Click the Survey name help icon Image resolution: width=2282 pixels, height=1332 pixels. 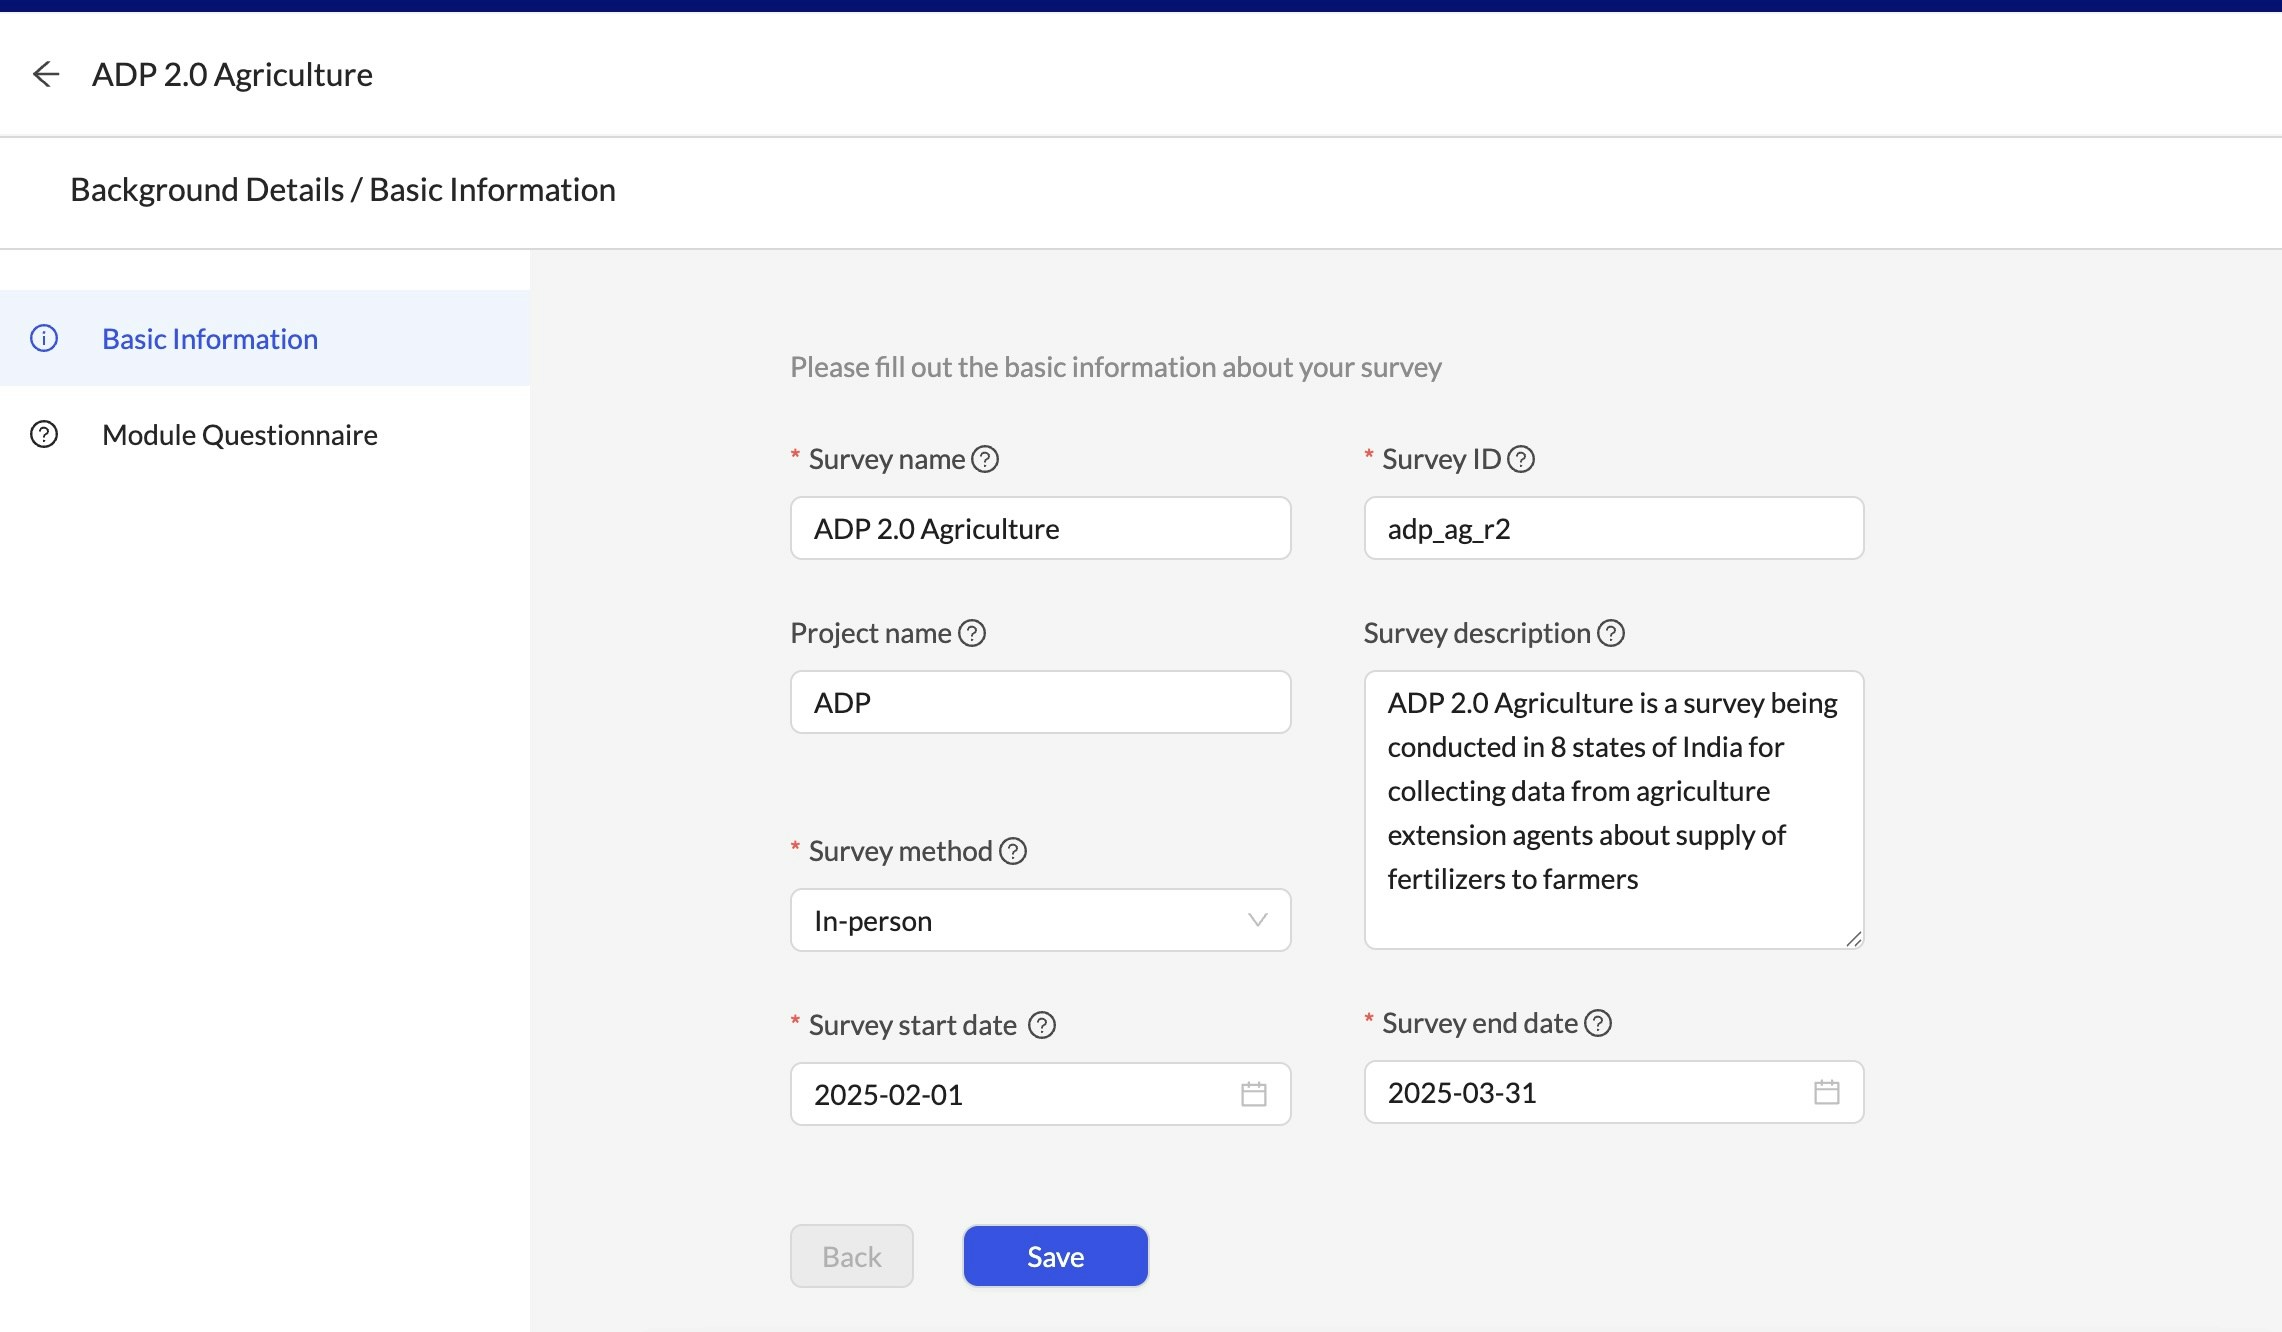985,459
